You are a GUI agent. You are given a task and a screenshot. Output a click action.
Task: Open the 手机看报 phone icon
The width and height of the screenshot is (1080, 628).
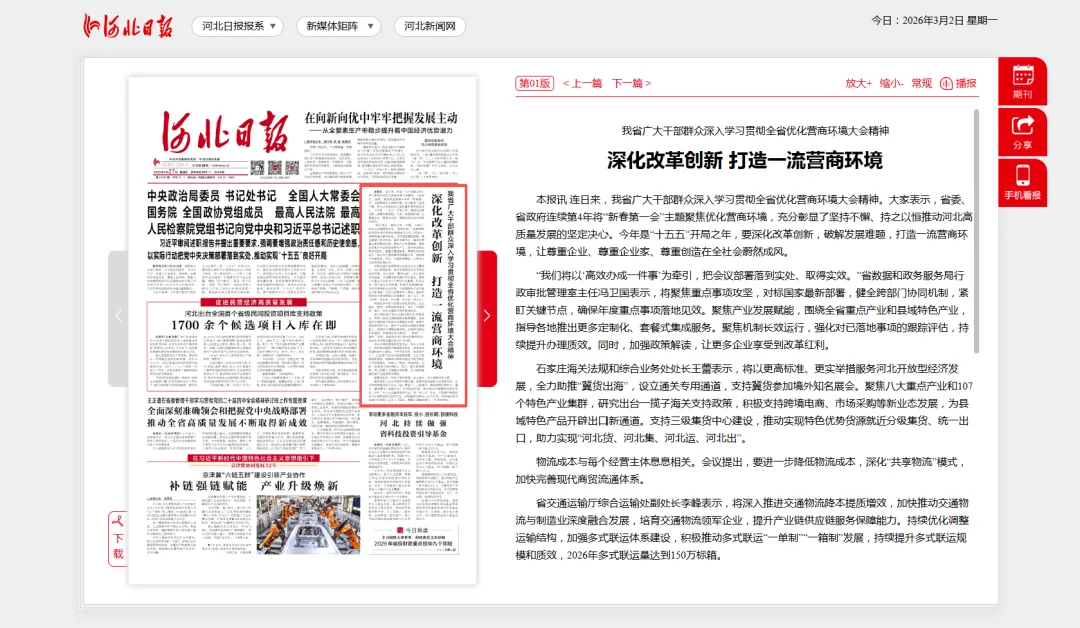point(1022,183)
